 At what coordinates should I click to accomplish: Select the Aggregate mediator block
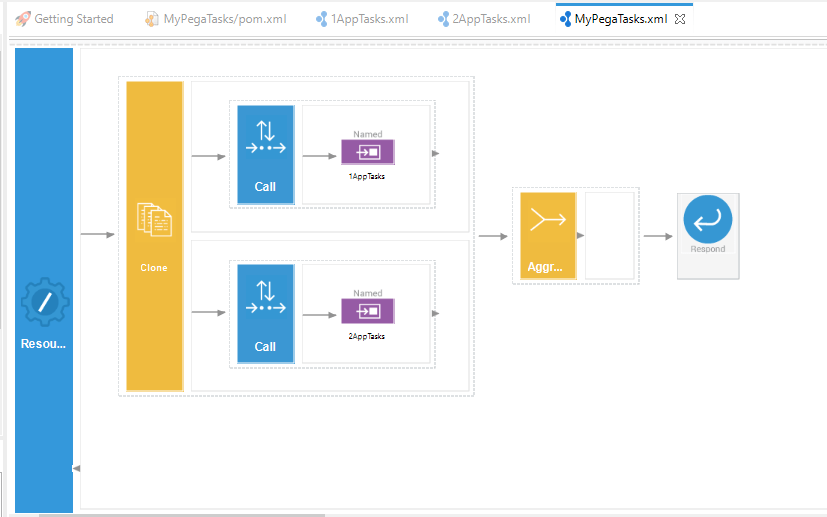[x=547, y=235]
